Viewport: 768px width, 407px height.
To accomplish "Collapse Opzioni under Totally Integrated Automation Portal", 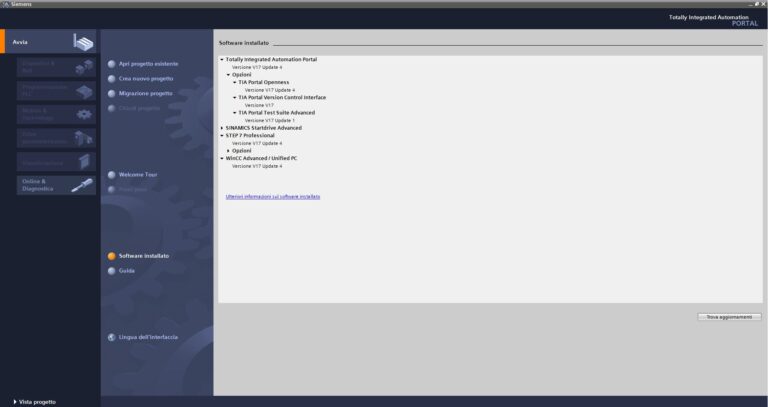I will click(228, 74).
